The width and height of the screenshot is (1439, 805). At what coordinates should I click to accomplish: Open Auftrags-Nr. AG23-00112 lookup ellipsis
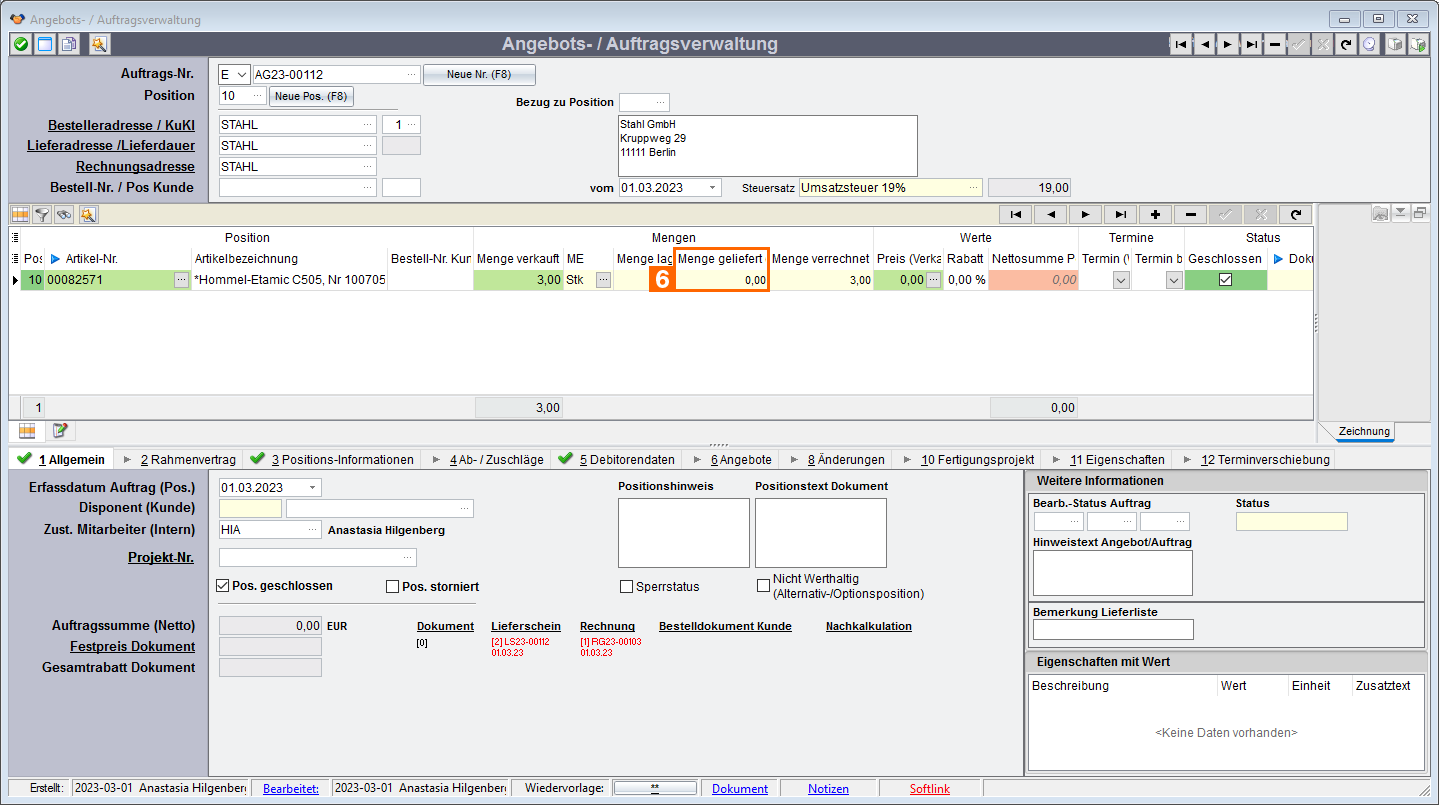(x=412, y=74)
